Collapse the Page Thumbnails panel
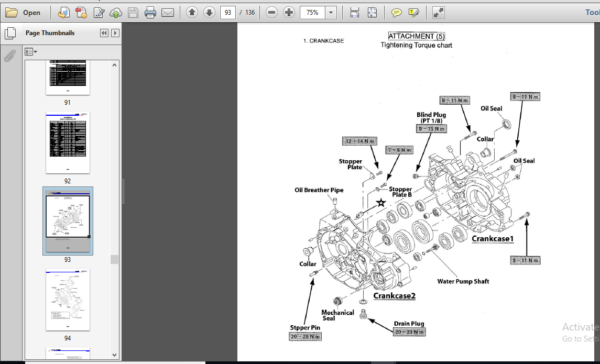 (x=104, y=33)
